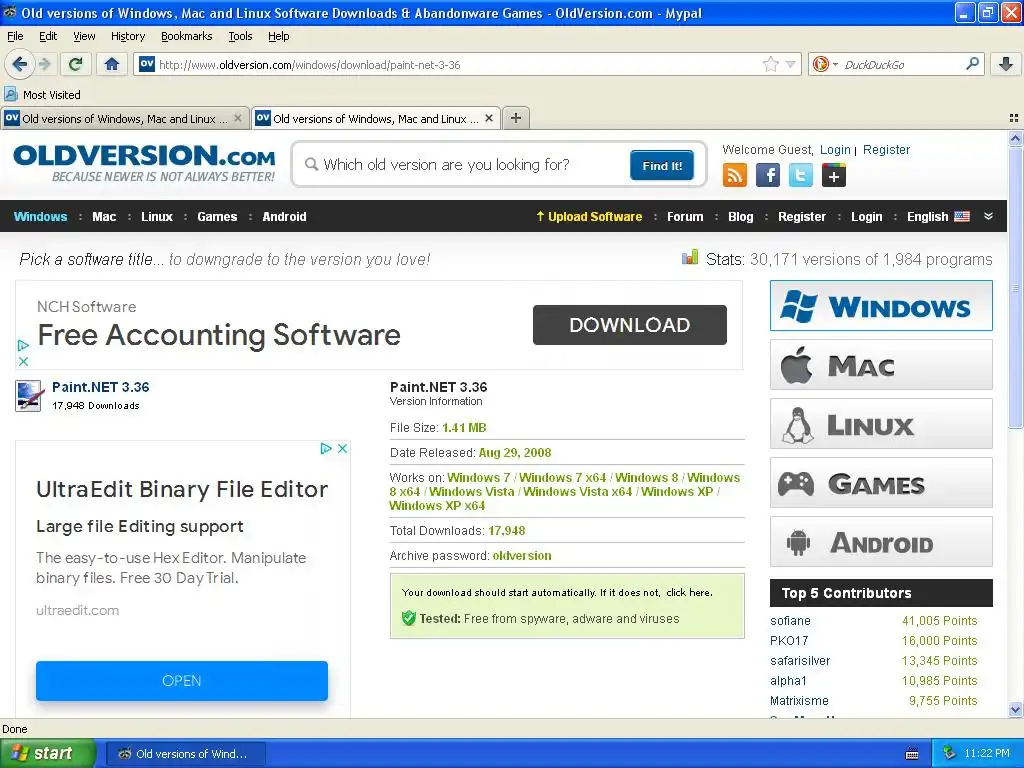Click the OldVersion.com logo
Viewport: 1024px width, 768px height.
point(144,163)
